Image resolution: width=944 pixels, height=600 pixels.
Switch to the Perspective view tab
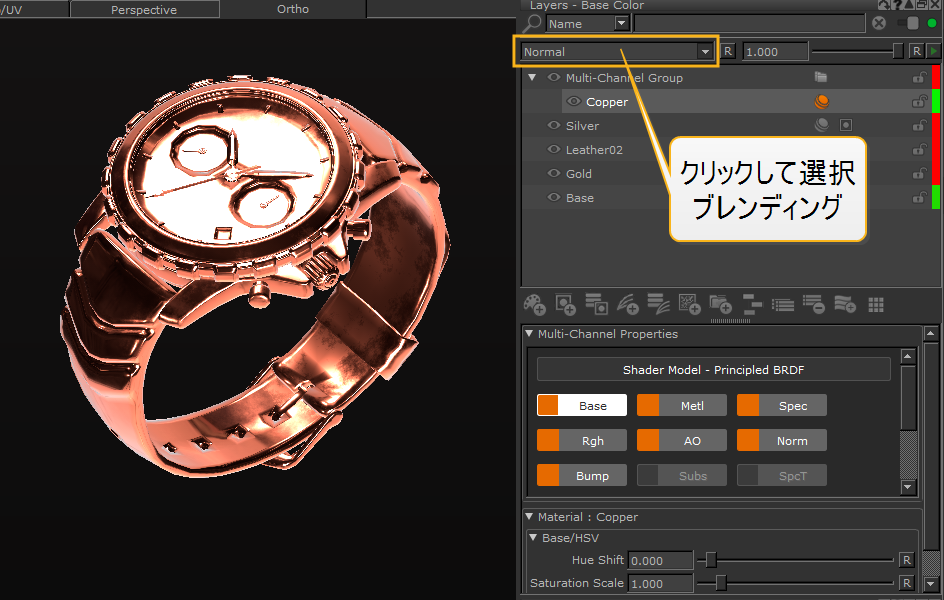pos(144,10)
